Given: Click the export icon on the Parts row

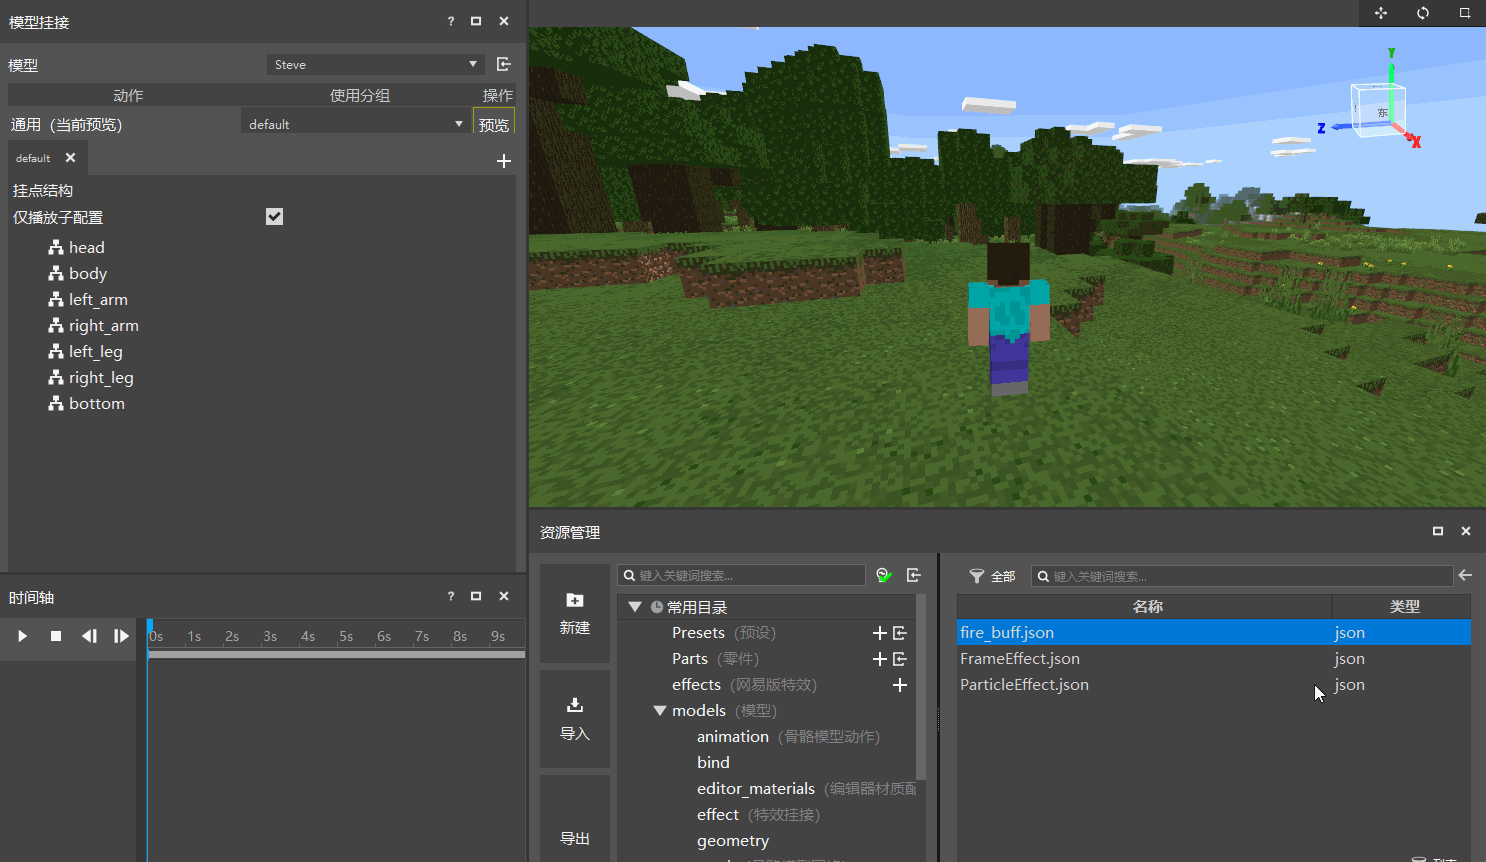Looking at the screenshot, I should coord(900,659).
